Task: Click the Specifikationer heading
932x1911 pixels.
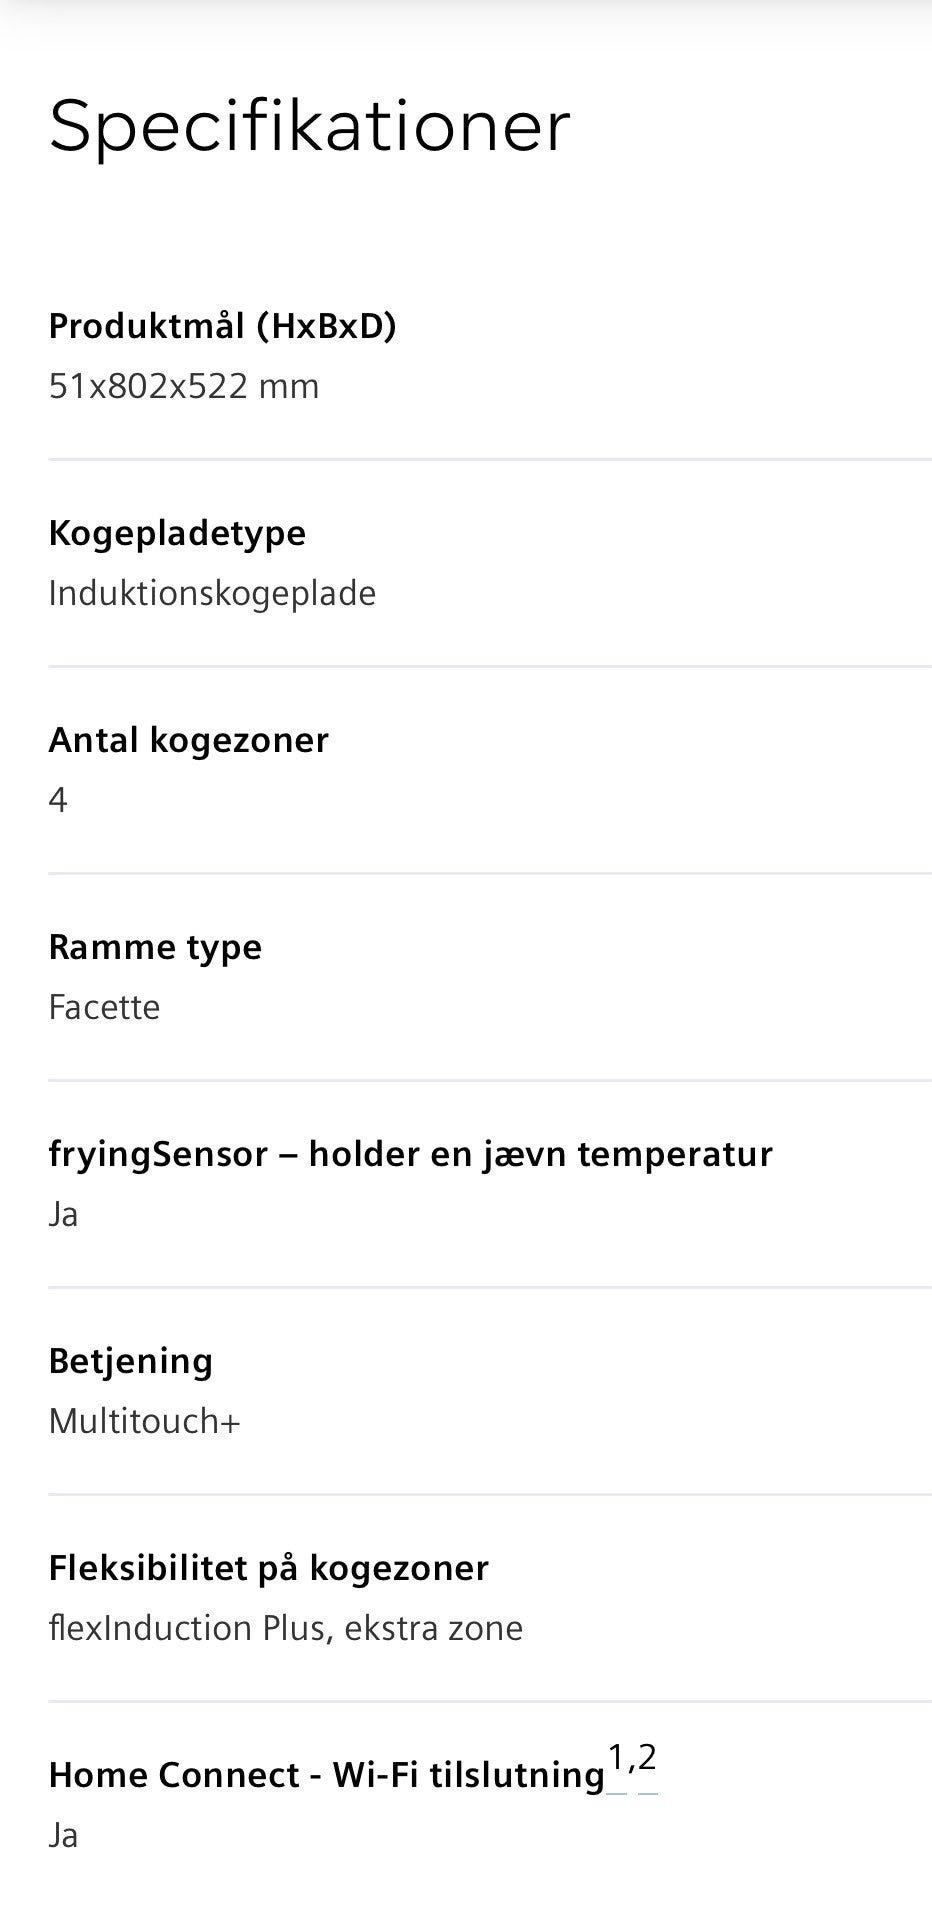Action: (x=309, y=126)
